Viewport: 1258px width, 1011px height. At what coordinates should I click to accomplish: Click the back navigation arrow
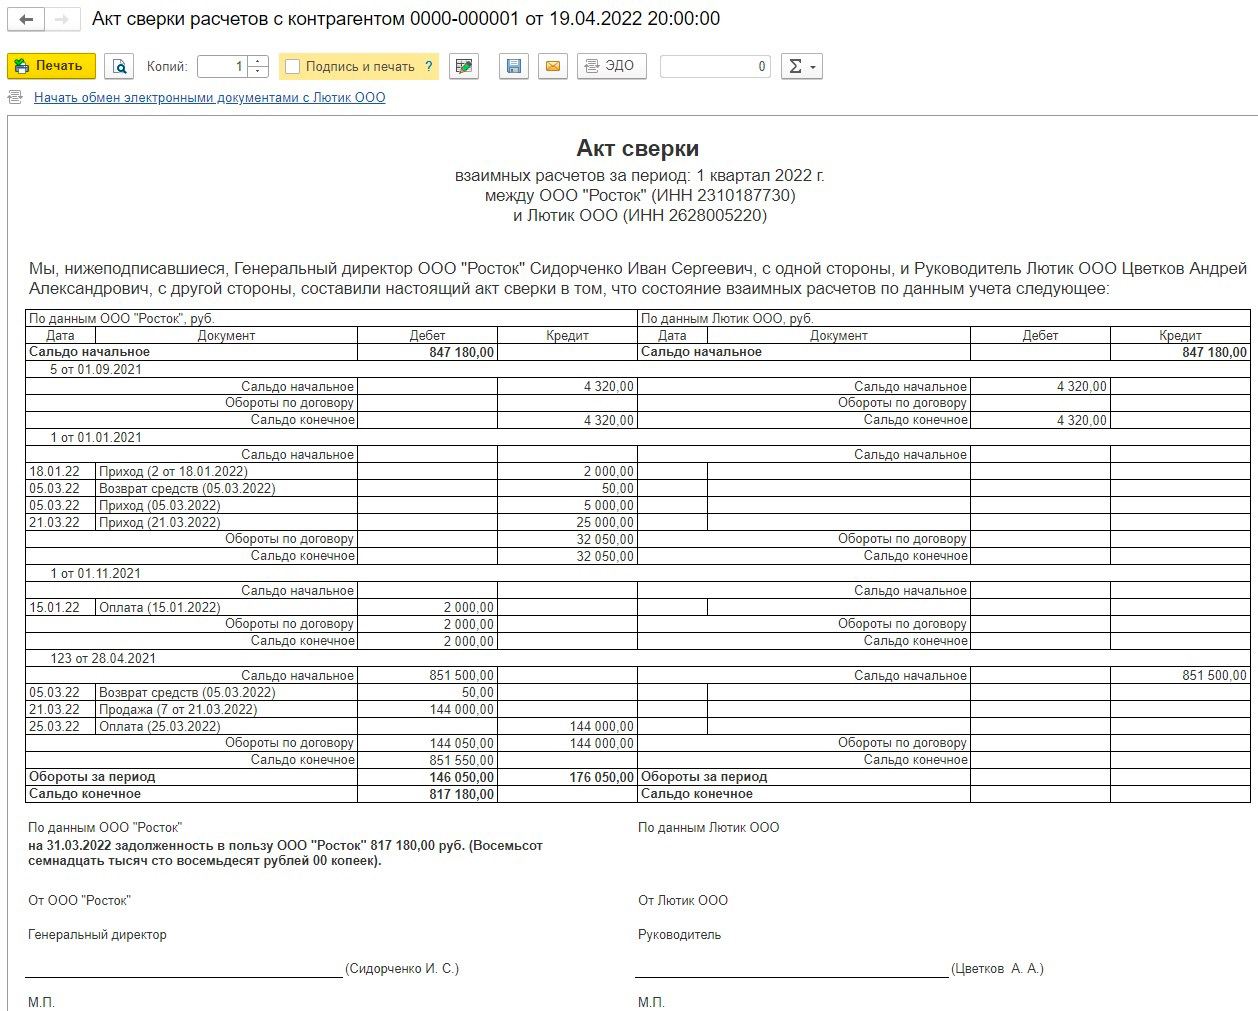[x=26, y=20]
